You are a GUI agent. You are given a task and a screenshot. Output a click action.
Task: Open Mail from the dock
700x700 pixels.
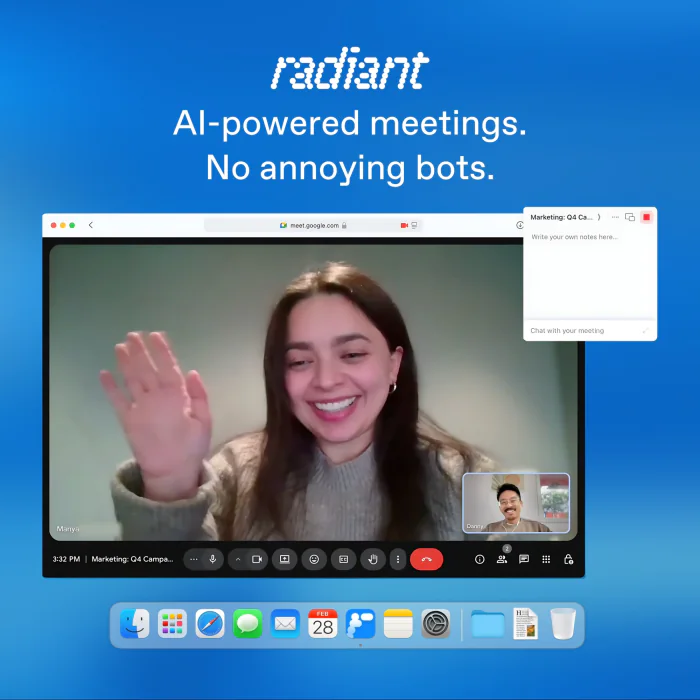tap(285, 624)
